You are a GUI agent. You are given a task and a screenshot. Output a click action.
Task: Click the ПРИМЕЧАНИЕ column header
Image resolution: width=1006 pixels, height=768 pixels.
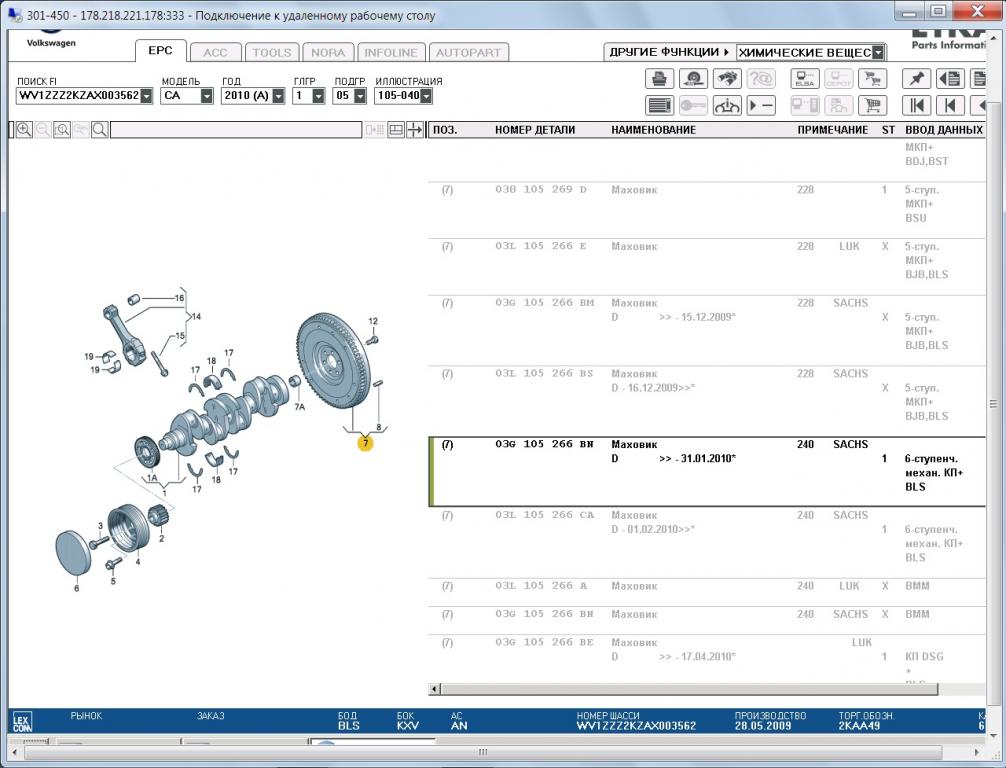[832, 130]
